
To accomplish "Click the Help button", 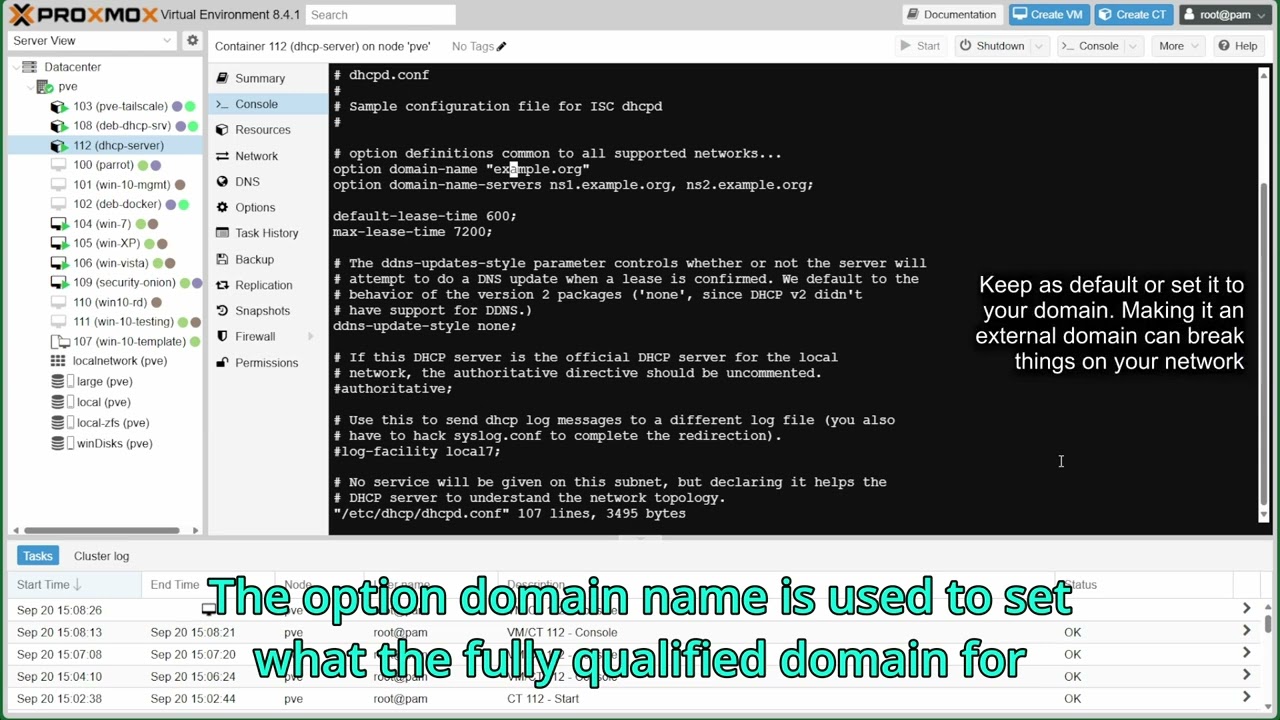I will pos(1238,46).
